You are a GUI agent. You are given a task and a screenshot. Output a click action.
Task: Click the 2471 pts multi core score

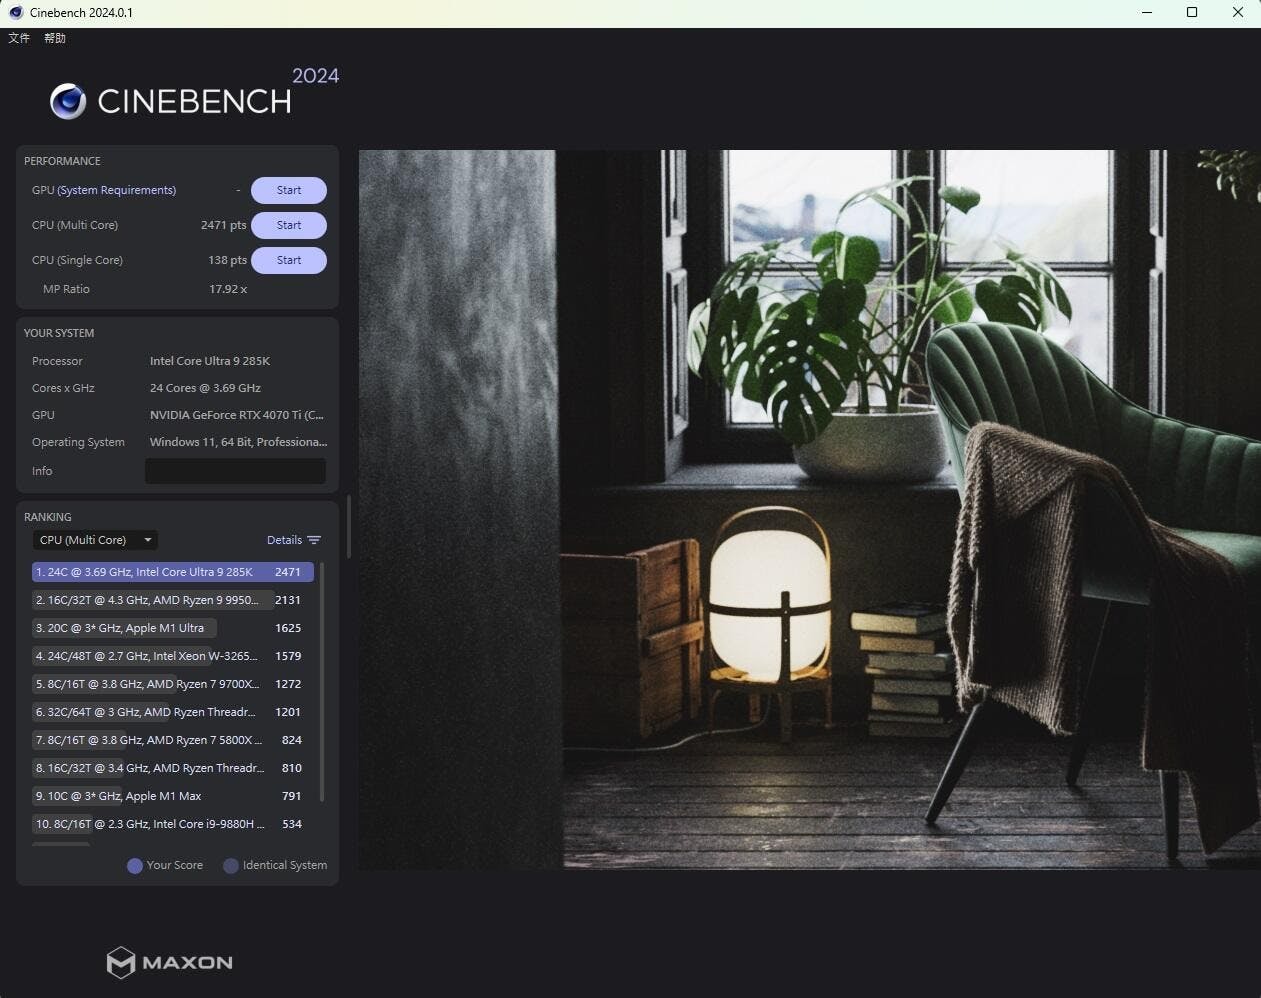pyautogui.click(x=223, y=225)
